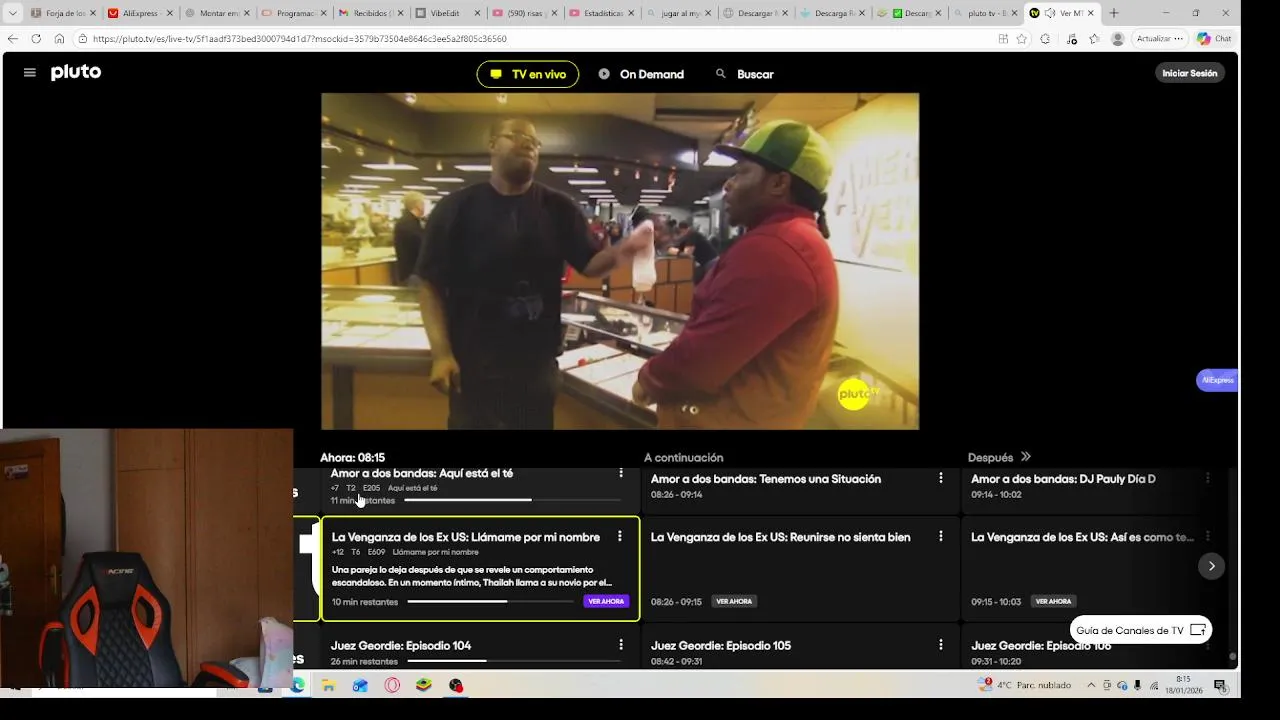Open File Explorer from the taskbar
Viewport: 1280px width, 720px height.
pos(328,685)
